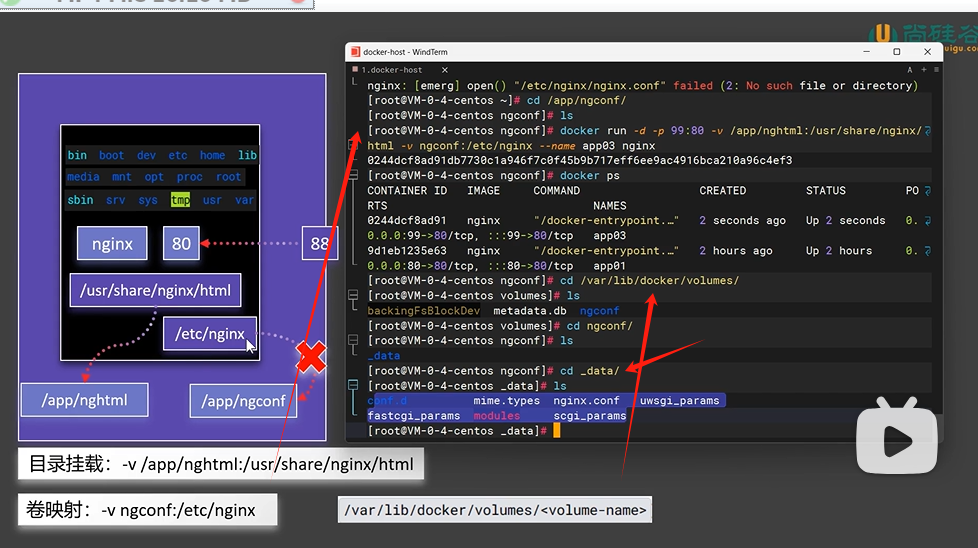This screenshot has height=548, width=978.
Task: Click 'app01' container name in docker ps
Action: coord(609,266)
